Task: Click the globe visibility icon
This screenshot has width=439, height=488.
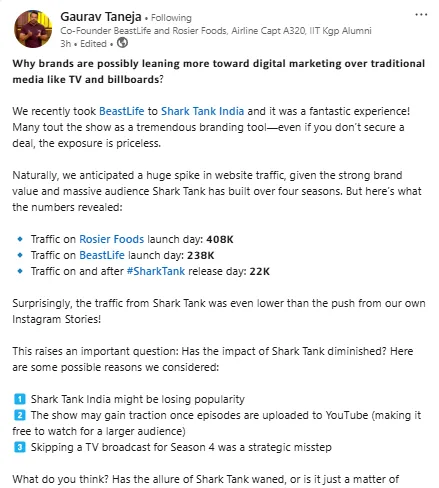Action: coord(122,43)
